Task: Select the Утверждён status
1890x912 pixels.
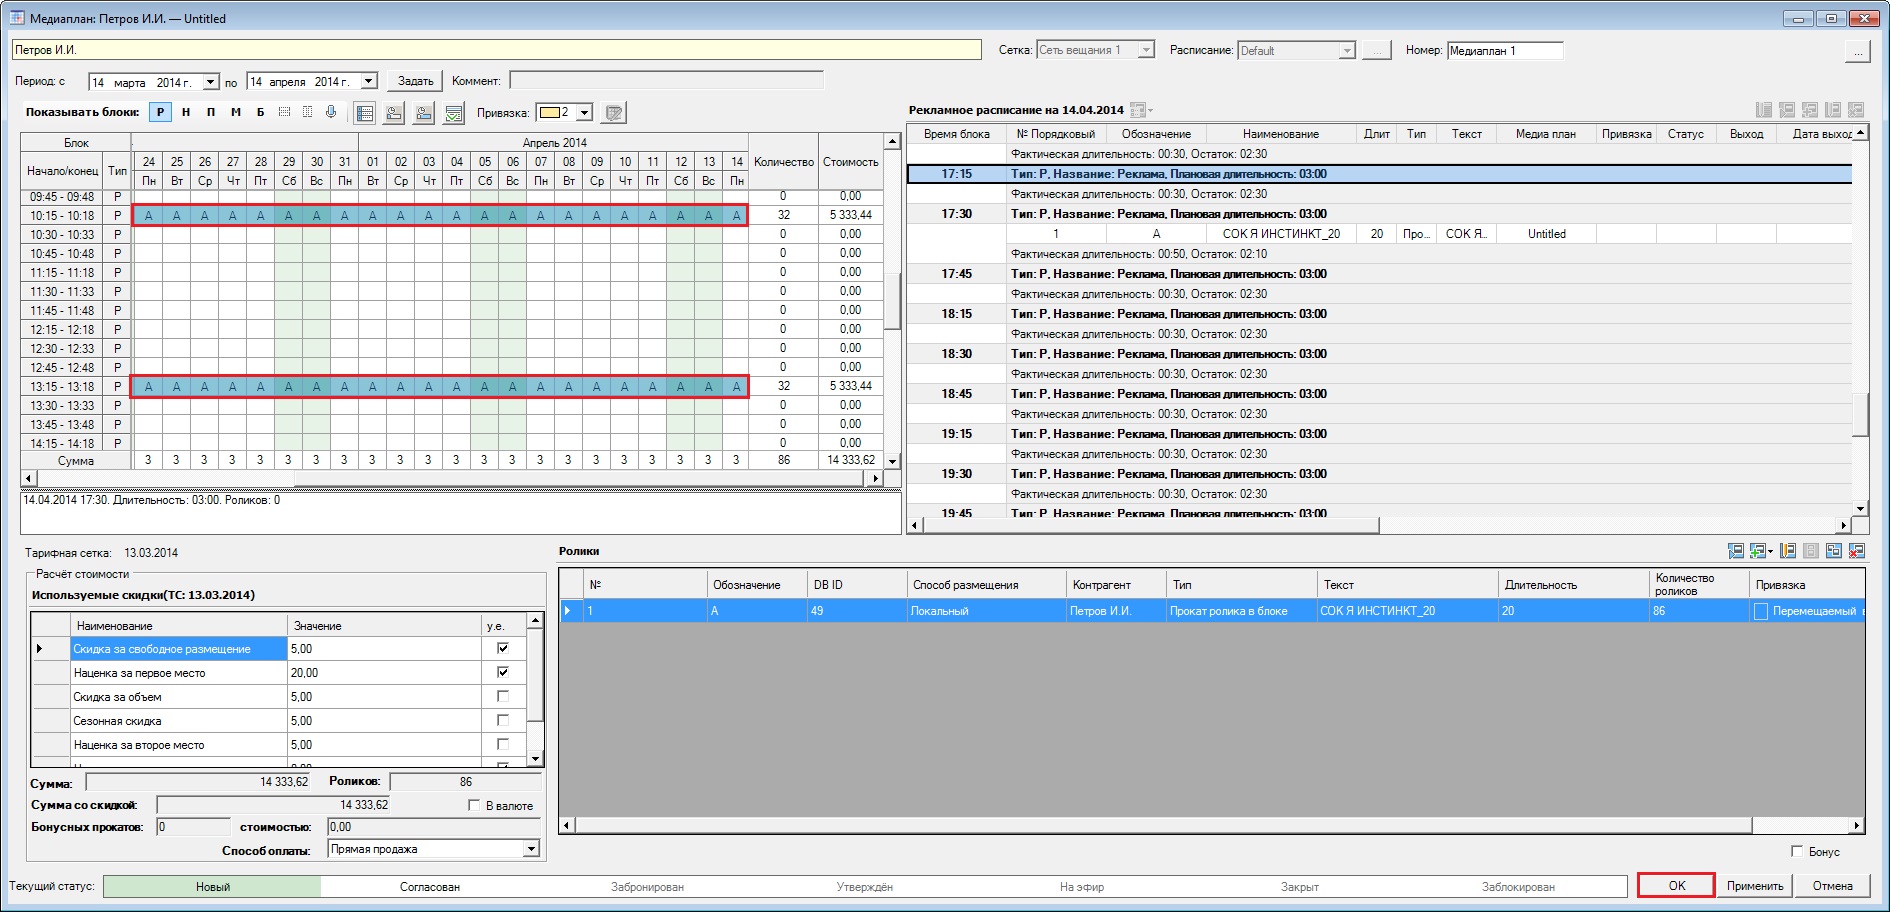Action: (865, 886)
